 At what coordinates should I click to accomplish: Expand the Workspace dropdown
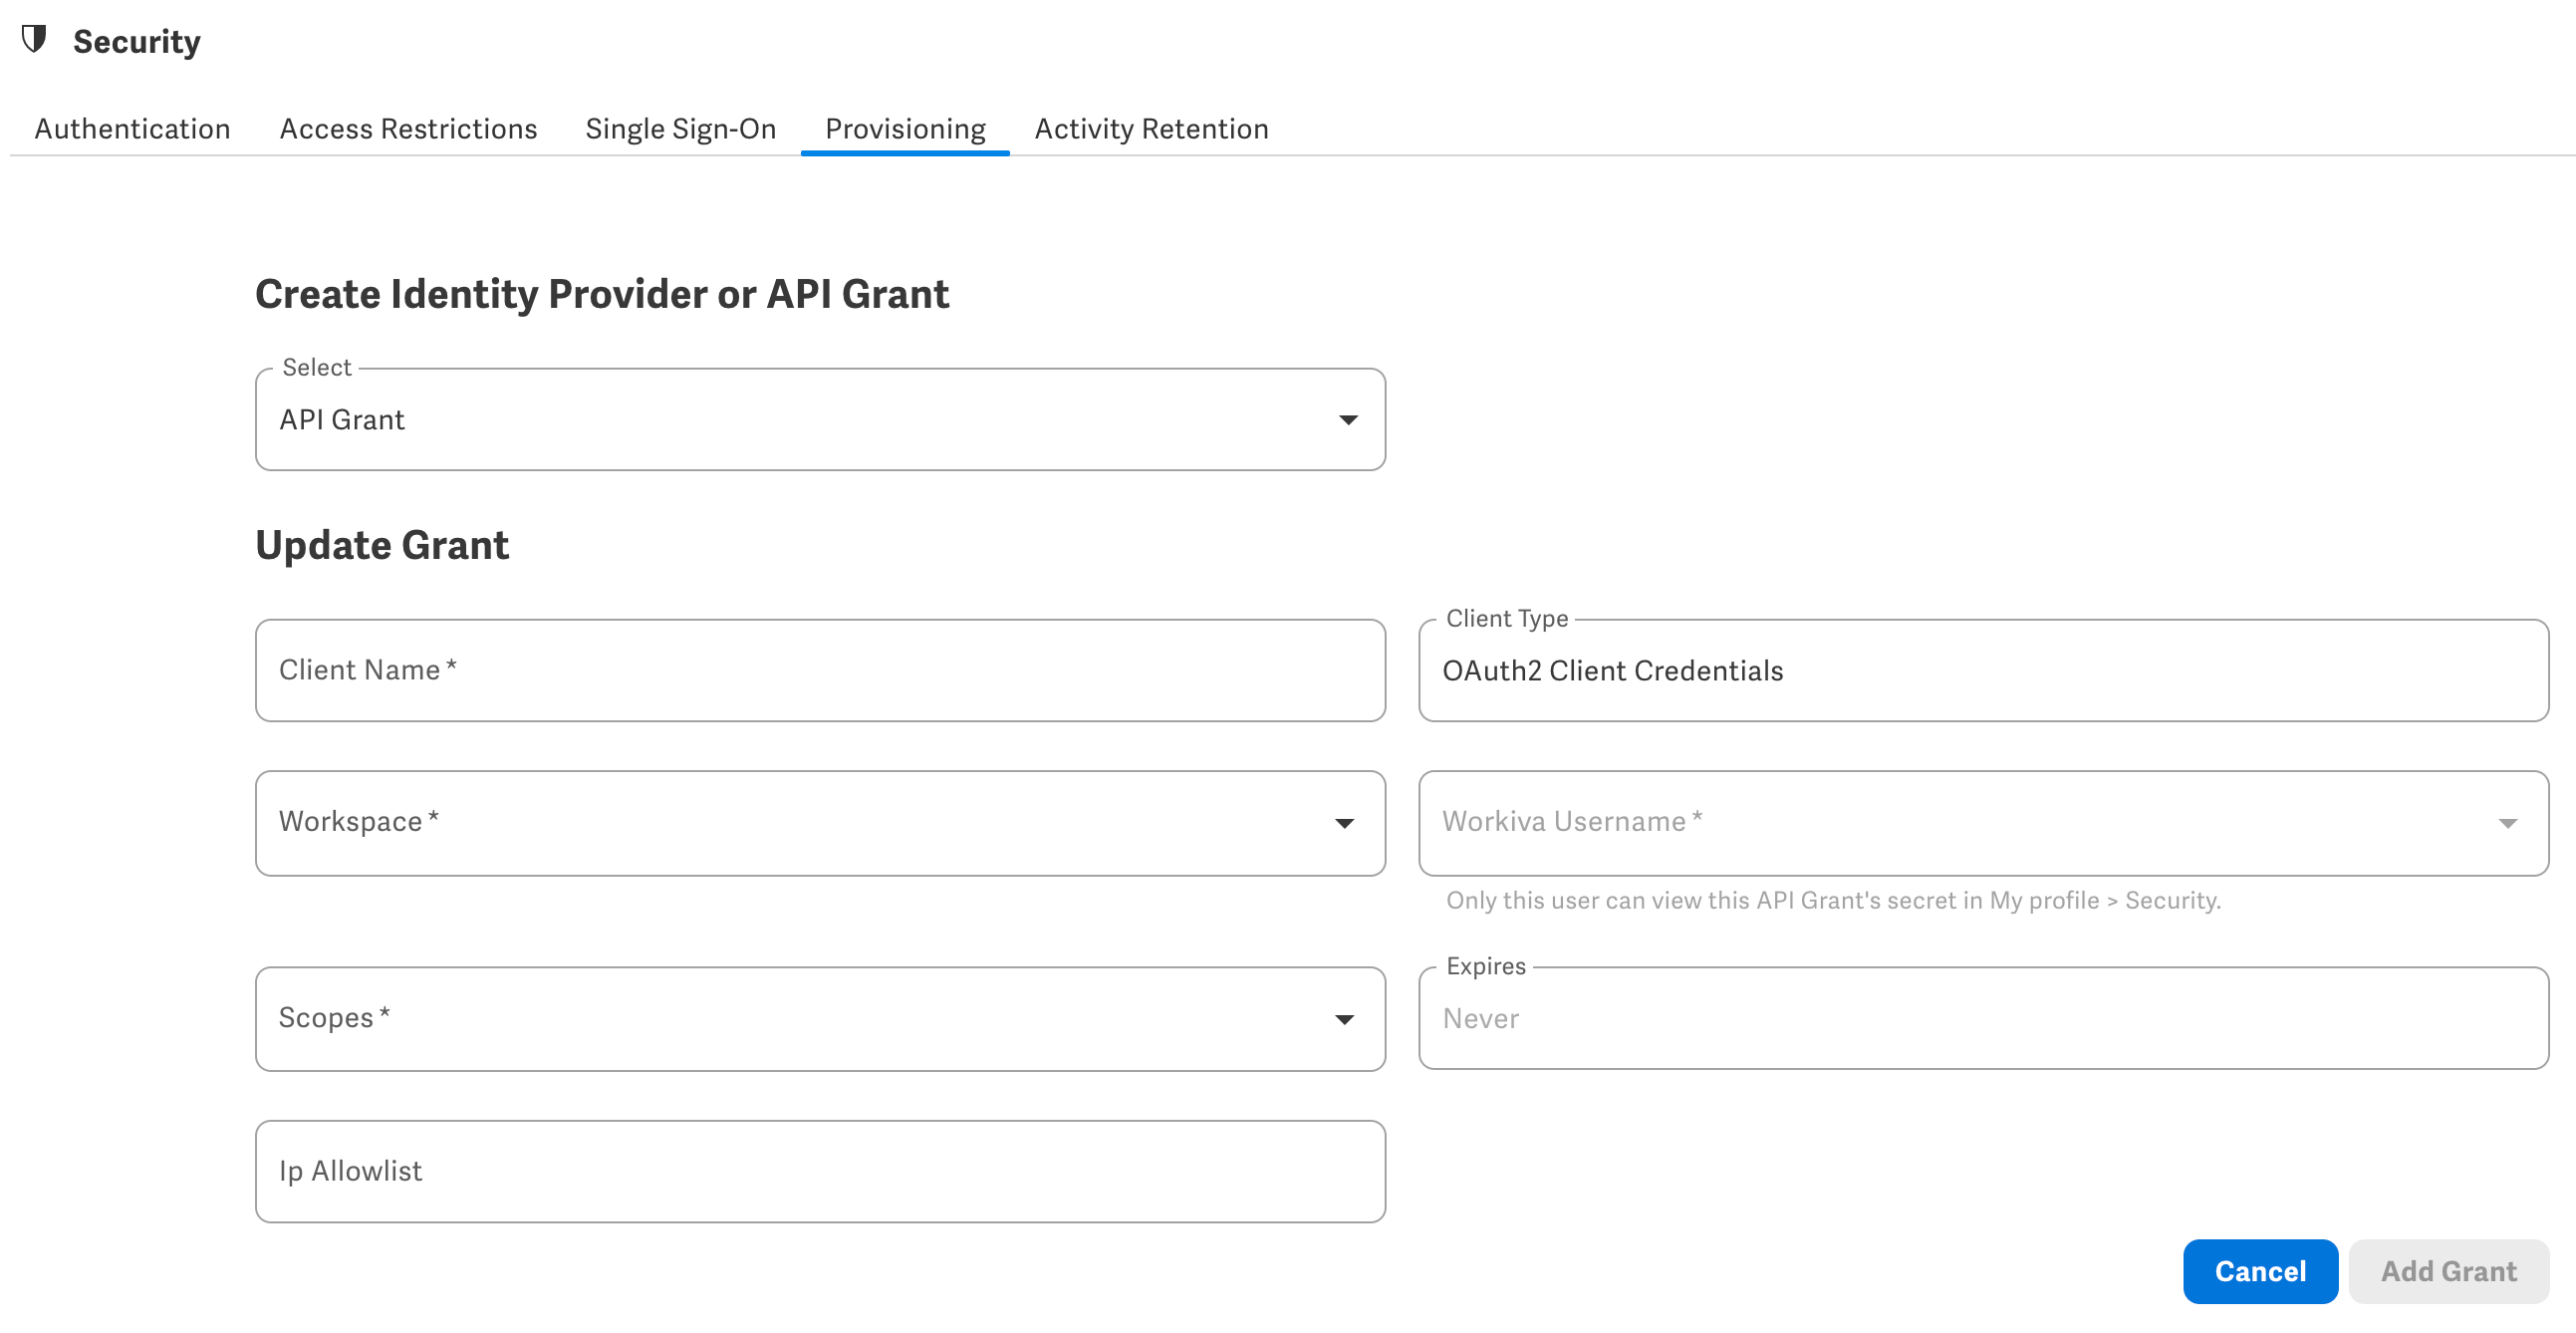pyautogui.click(x=820, y=823)
